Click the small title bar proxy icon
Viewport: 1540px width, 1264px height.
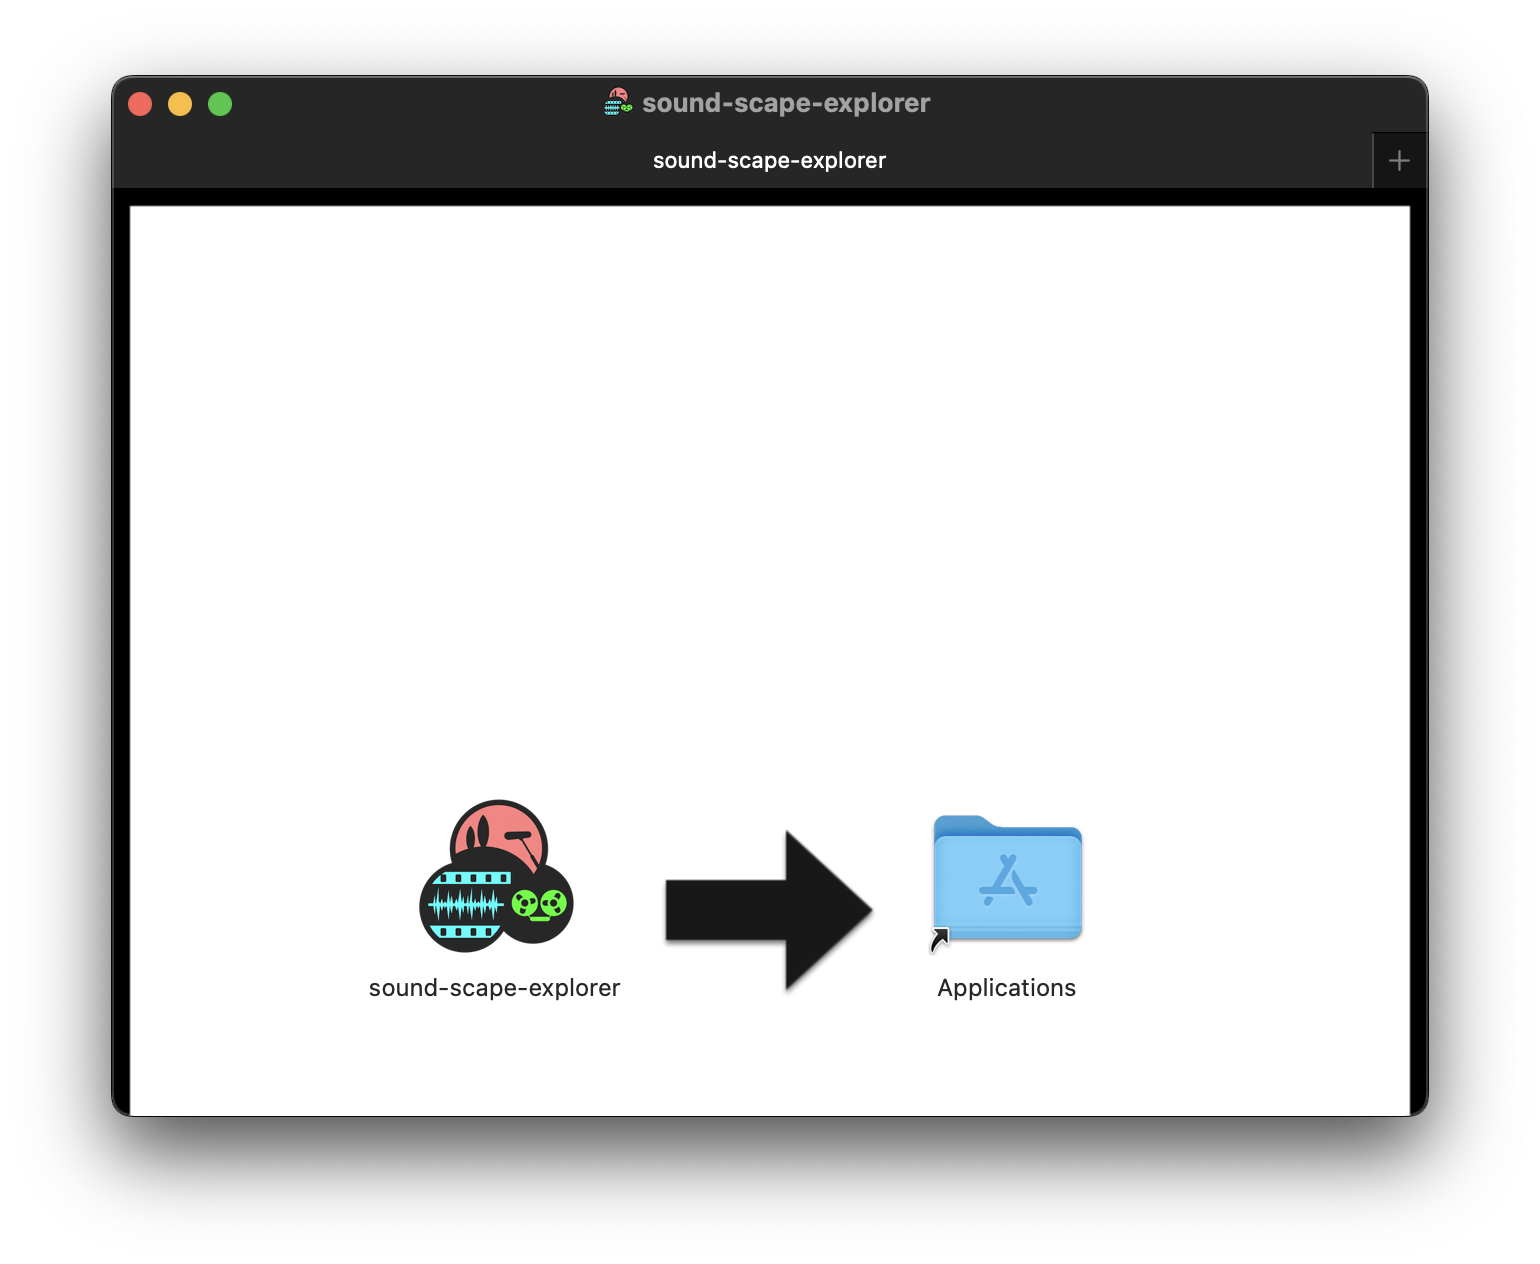click(618, 103)
